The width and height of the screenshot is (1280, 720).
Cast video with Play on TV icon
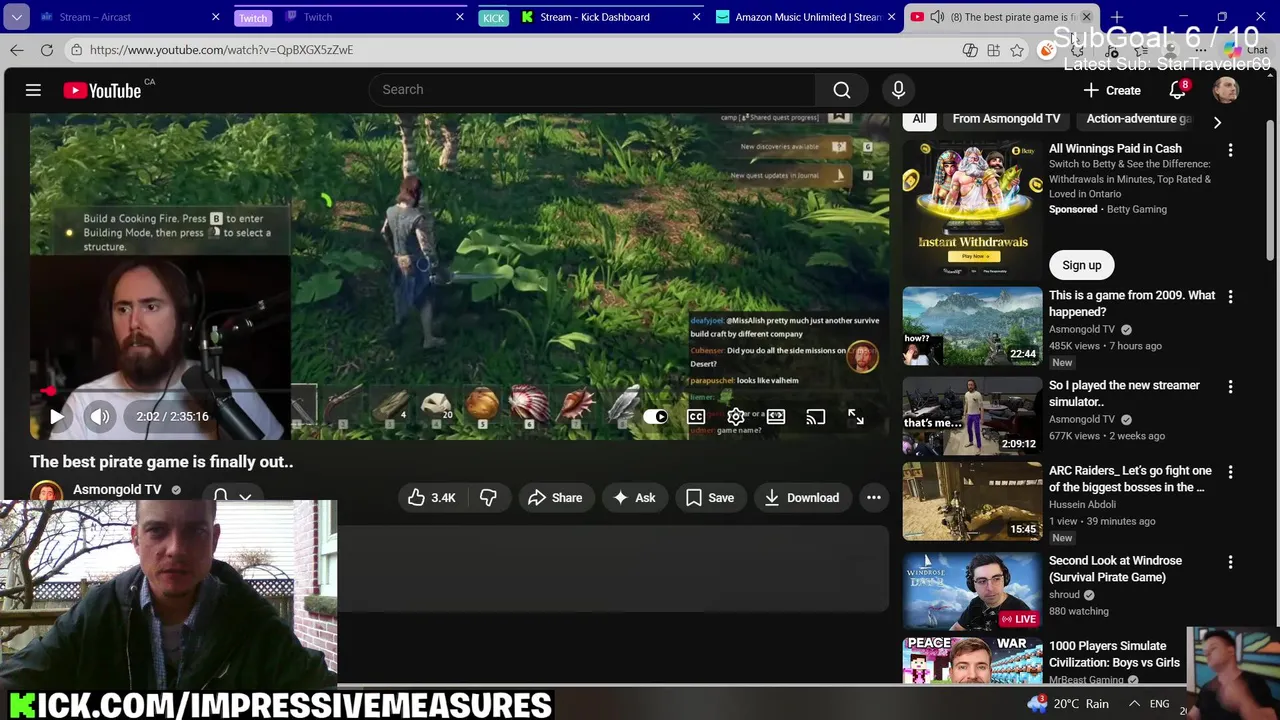click(816, 417)
